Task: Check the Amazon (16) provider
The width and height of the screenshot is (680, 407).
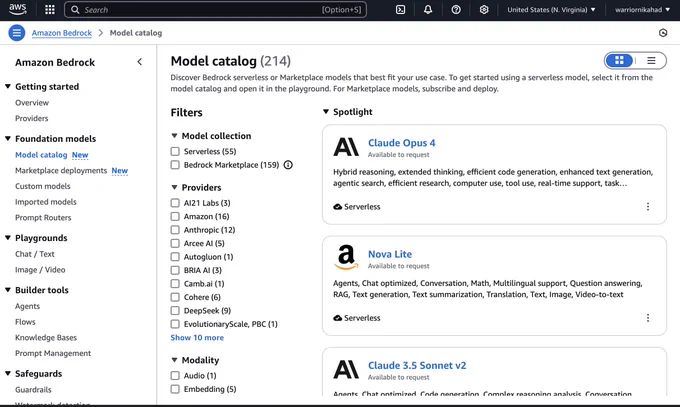Action: pyautogui.click(x=175, y=216)
